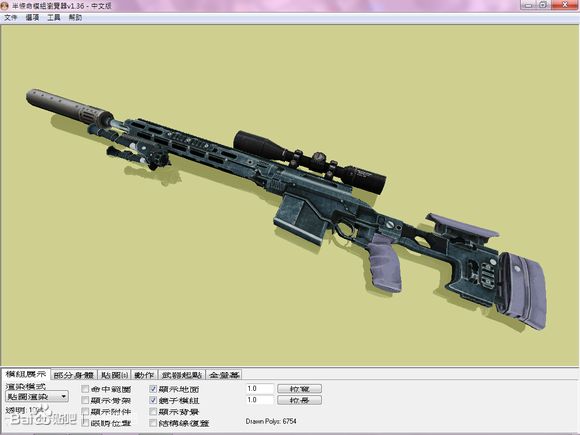Enable the 顯示骨架 show bones checkbox
The width and height of the screenshot is (580, 435).
85,400
